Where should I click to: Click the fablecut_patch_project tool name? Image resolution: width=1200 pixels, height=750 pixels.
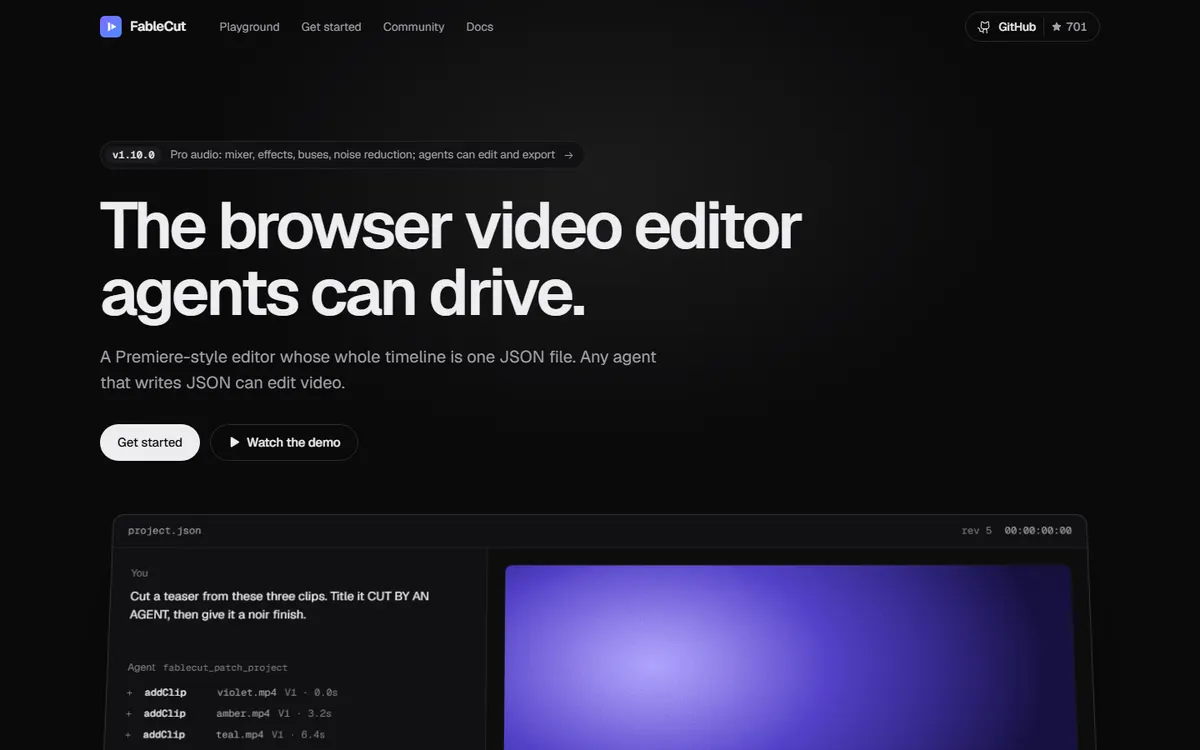pos(225,668)
